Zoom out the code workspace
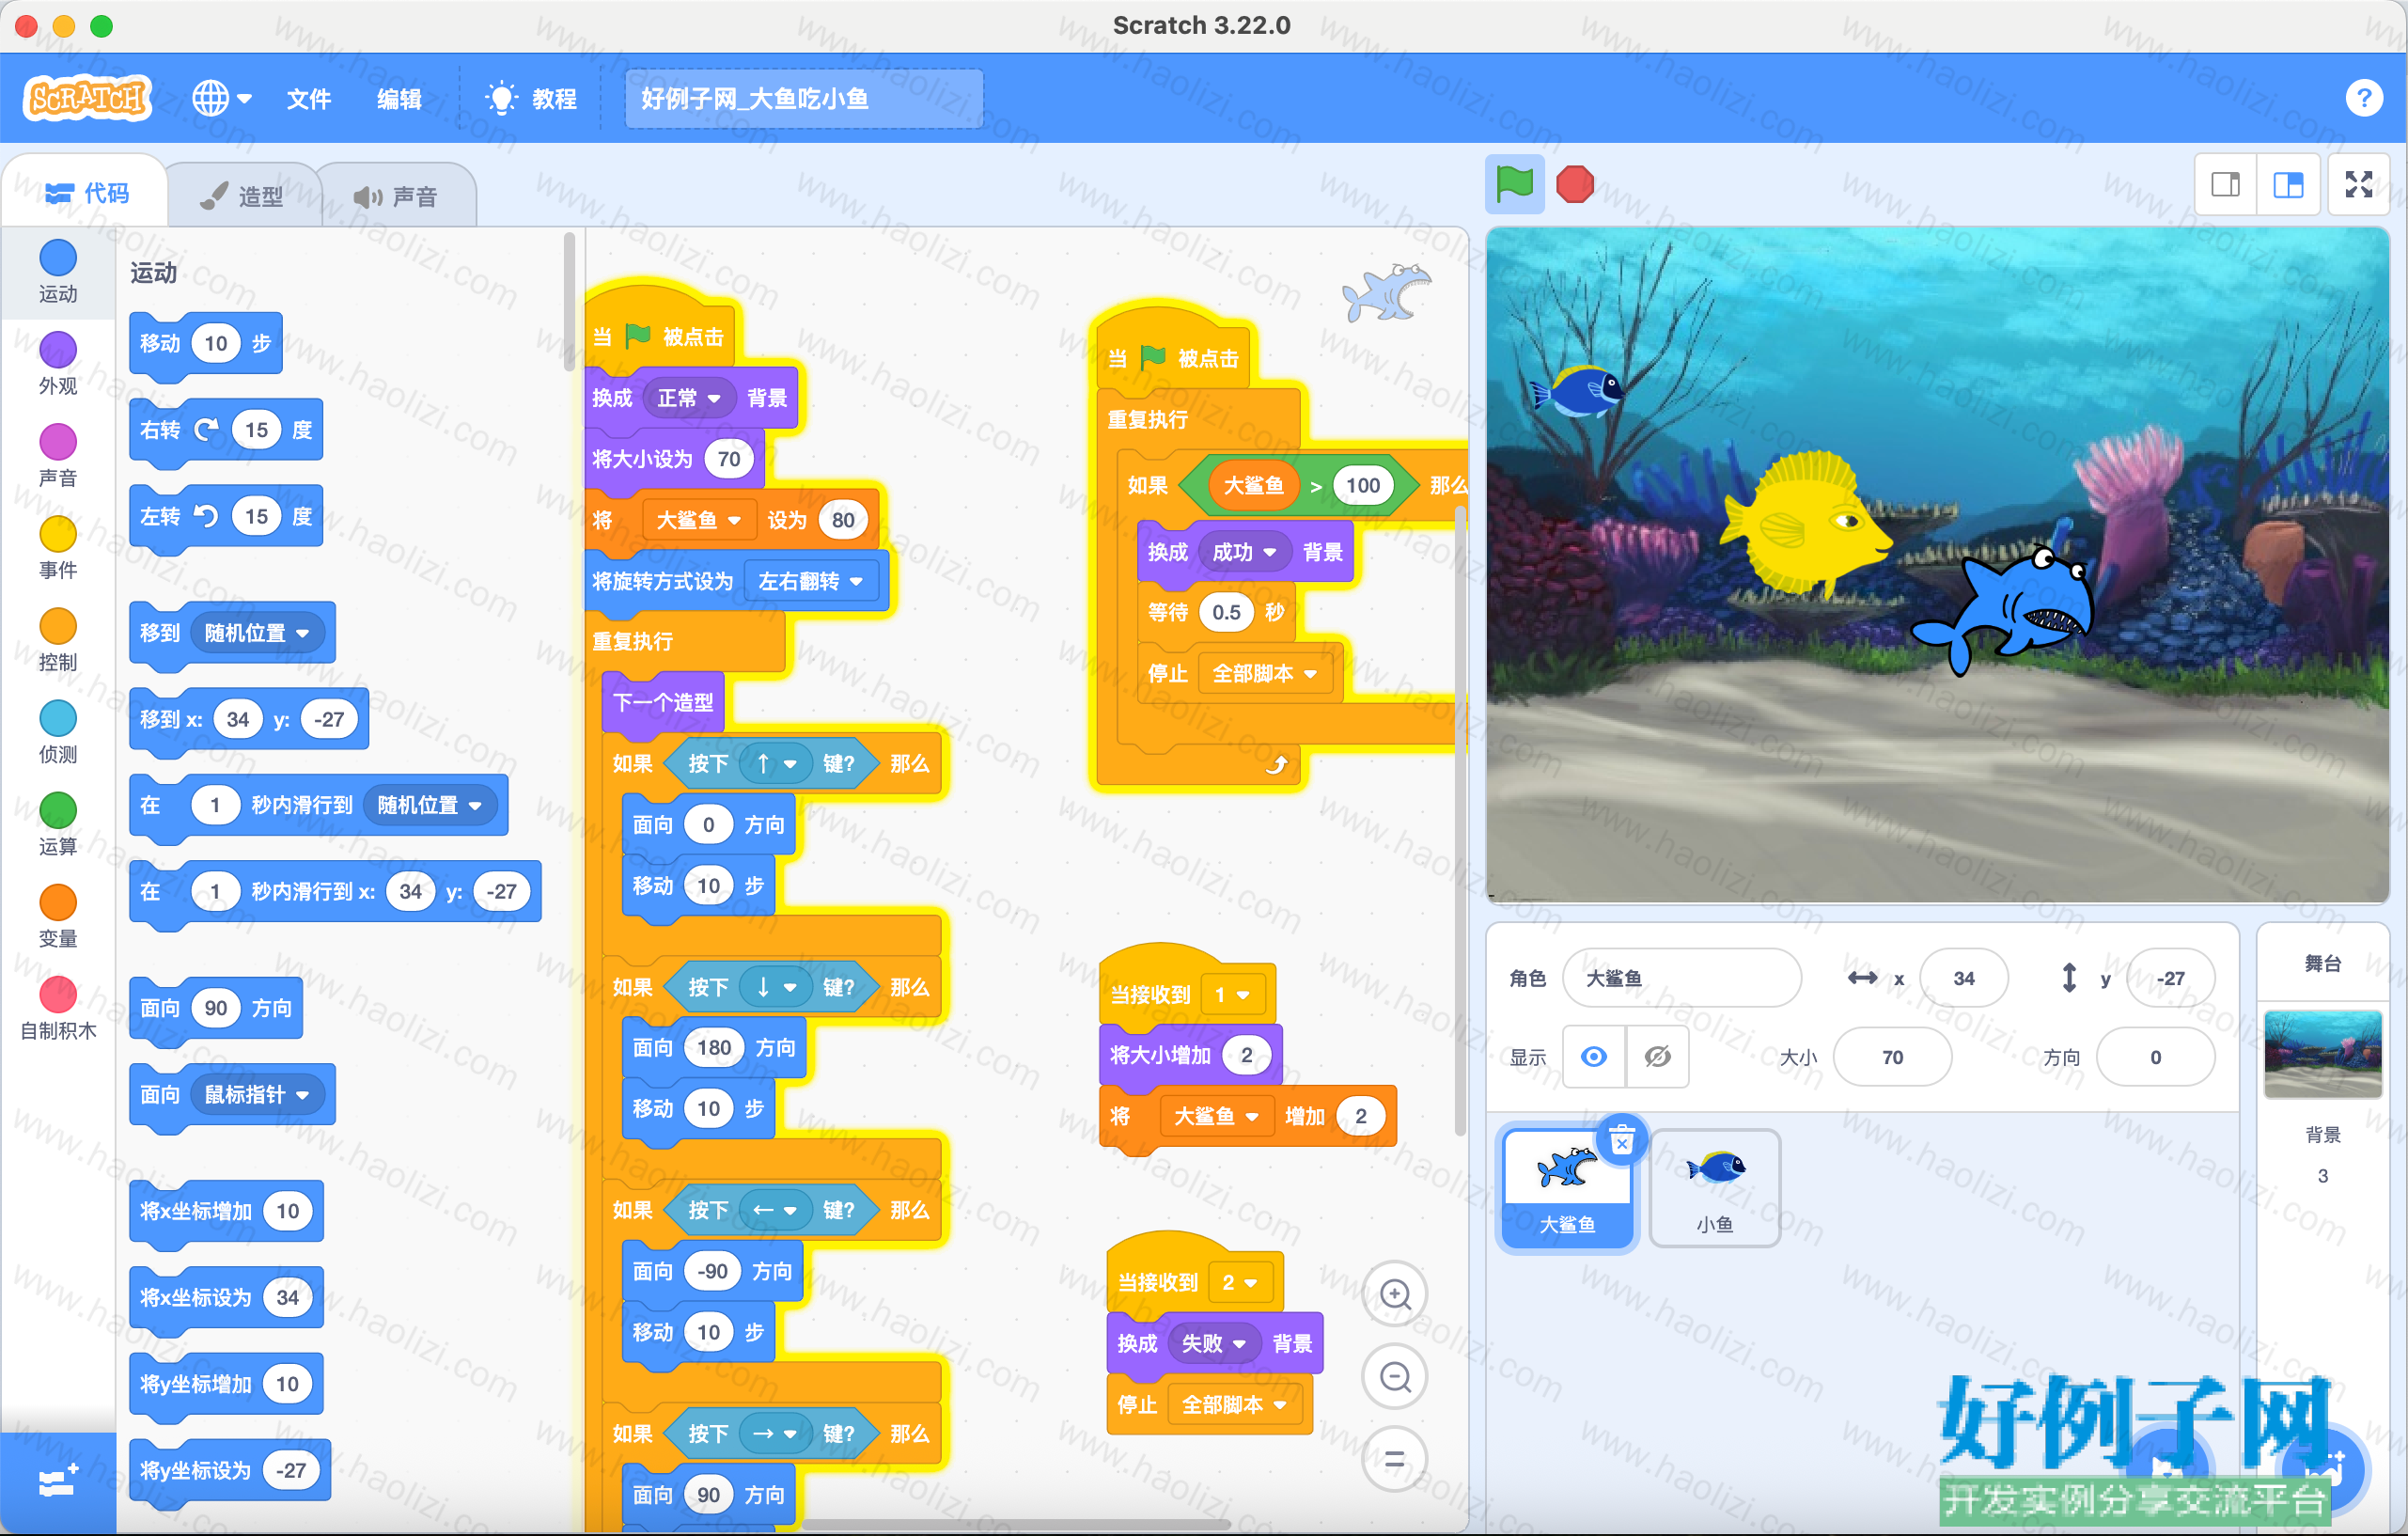This screenshot has height=1536, width=2408. point(1394,1377)
